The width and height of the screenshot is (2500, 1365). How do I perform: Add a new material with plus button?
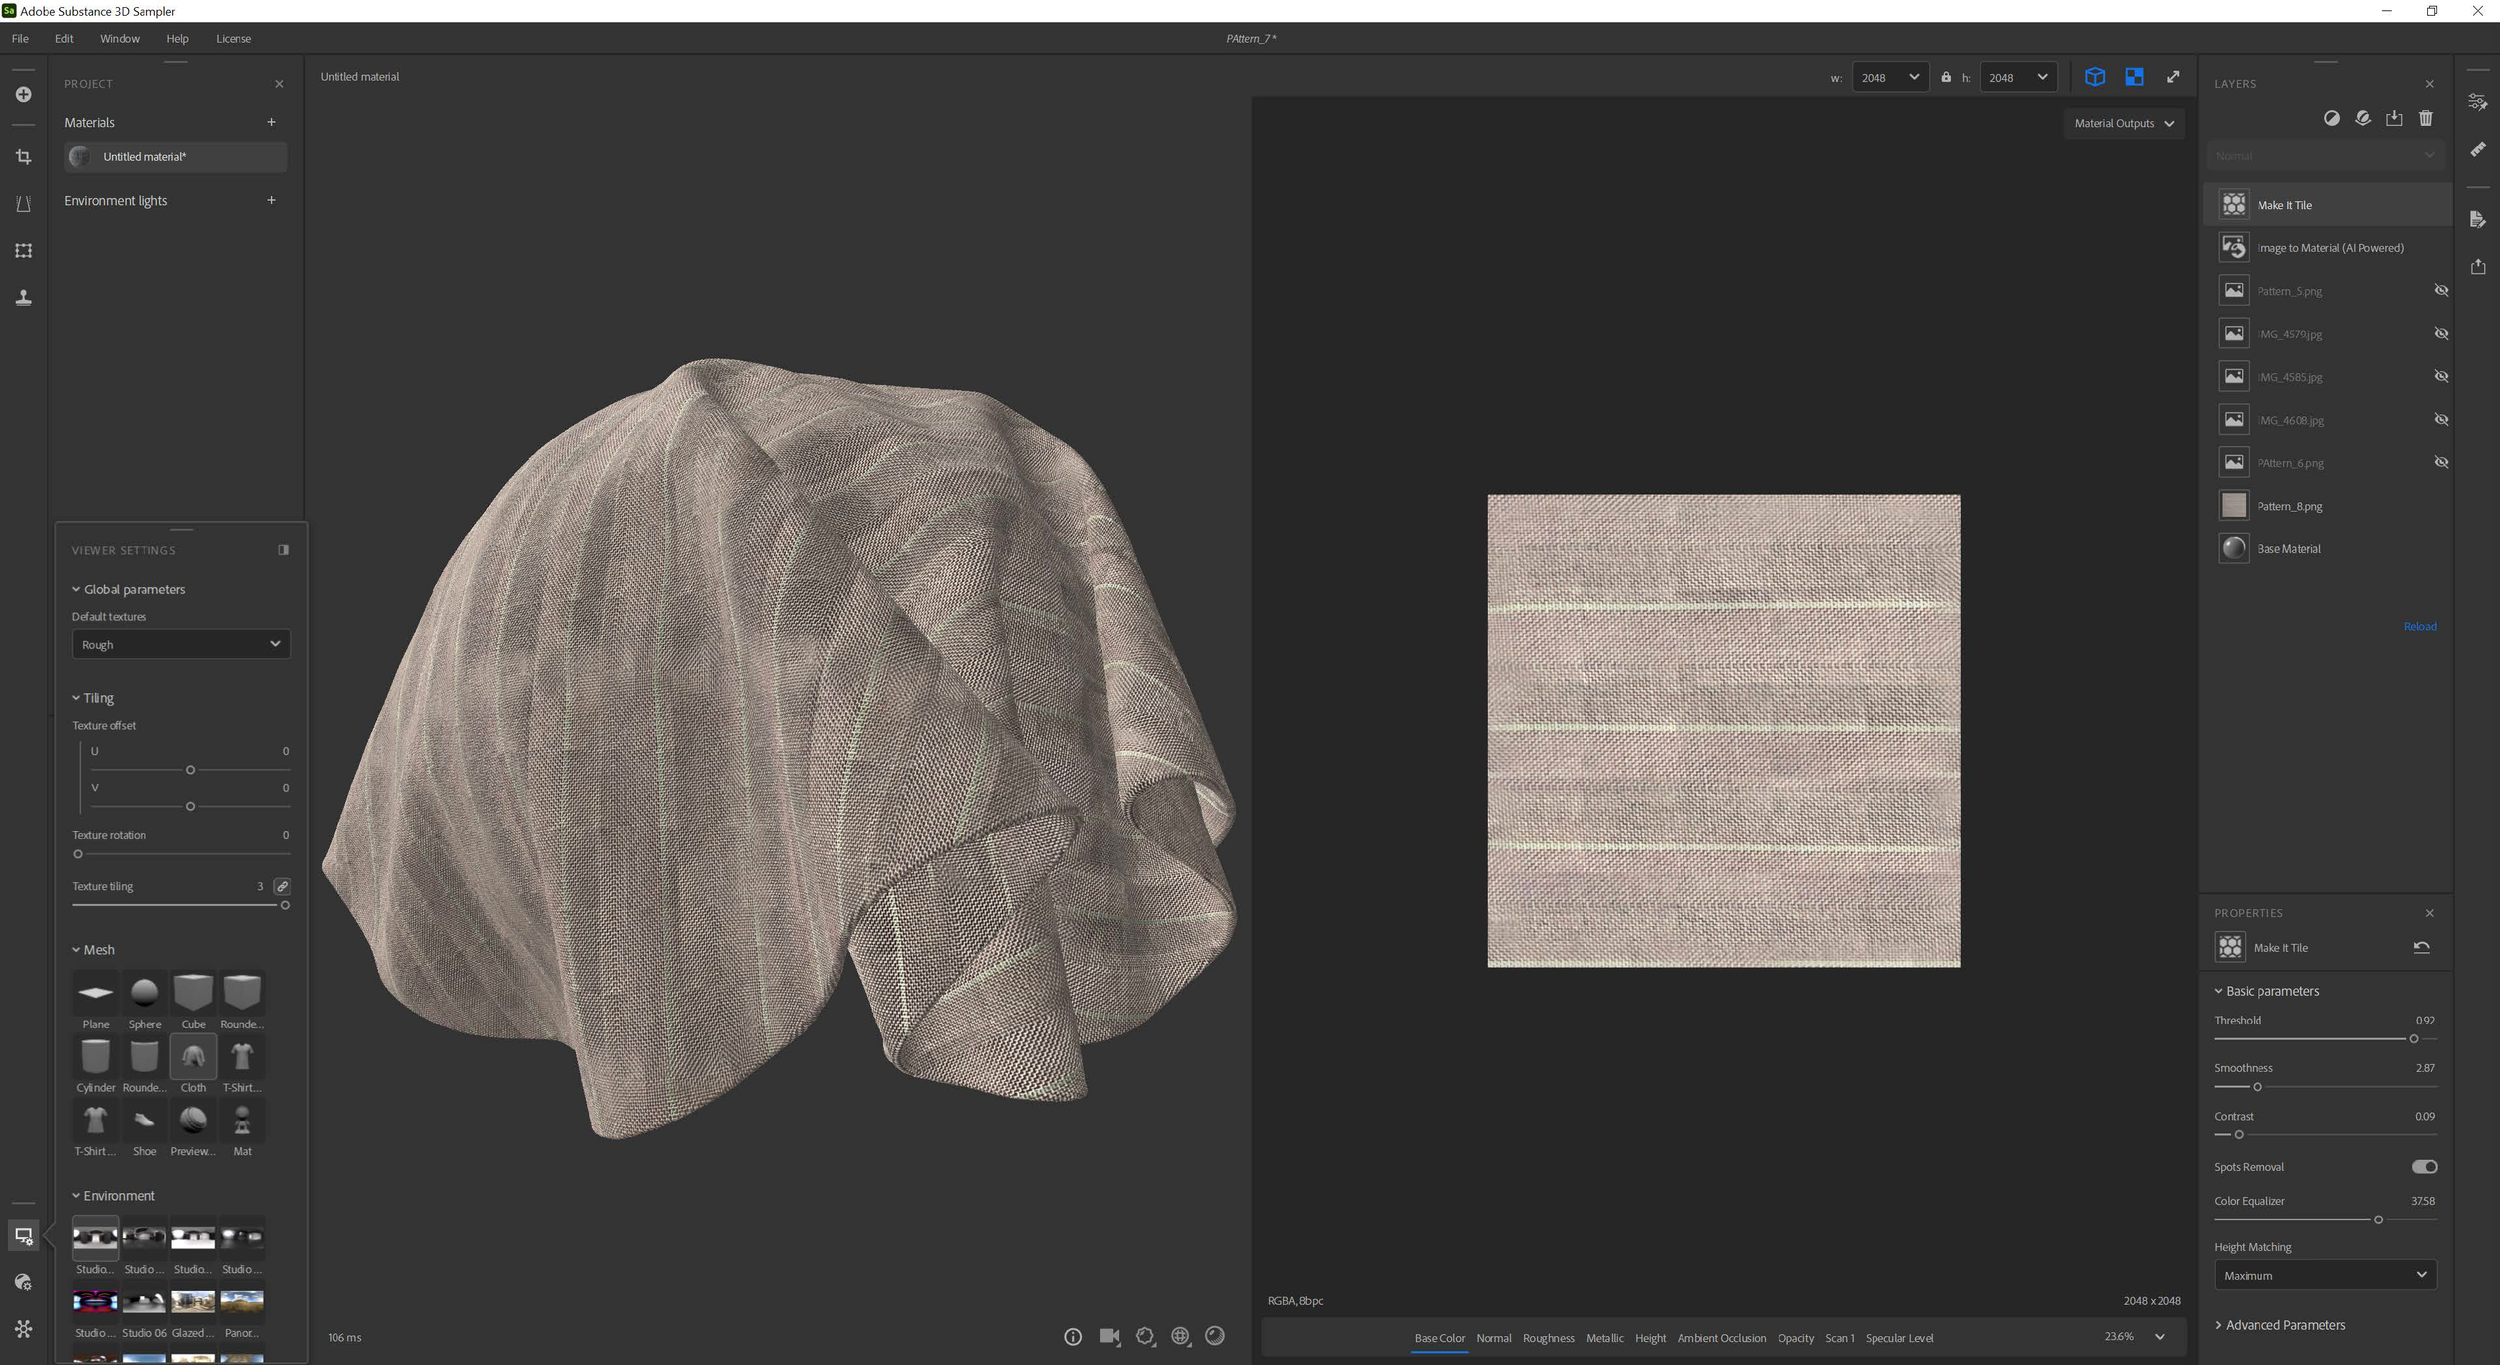click(x=271, y=122)
